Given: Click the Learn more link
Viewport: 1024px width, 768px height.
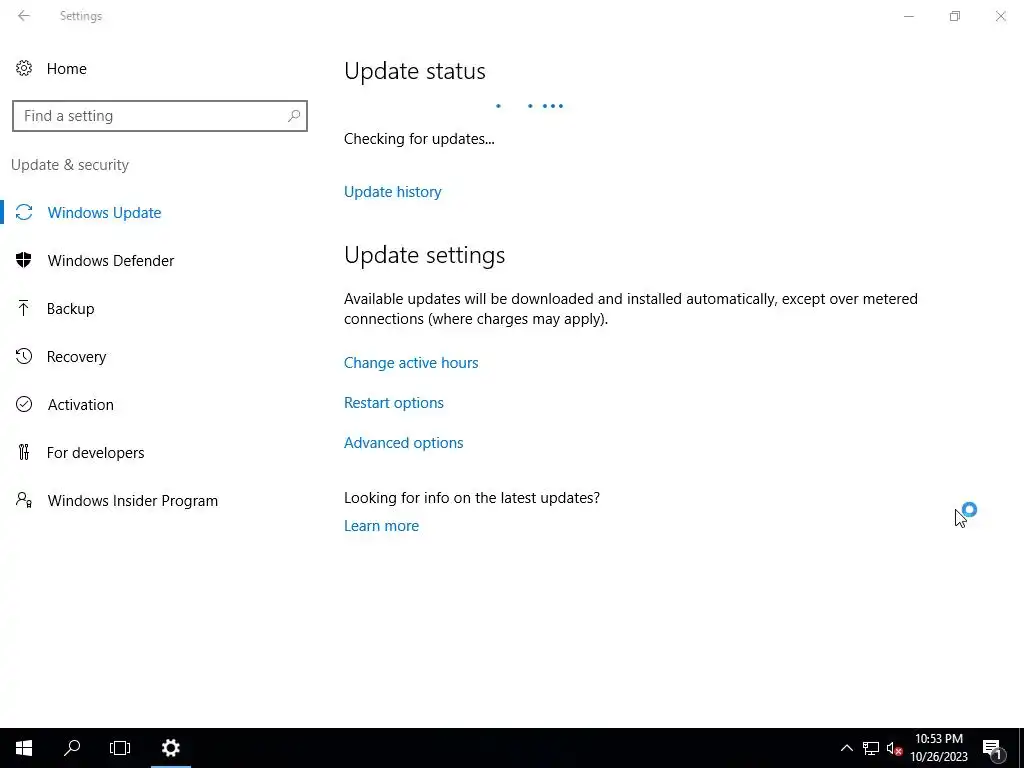Looking at the screenshot, I should [x=381, y=526].
